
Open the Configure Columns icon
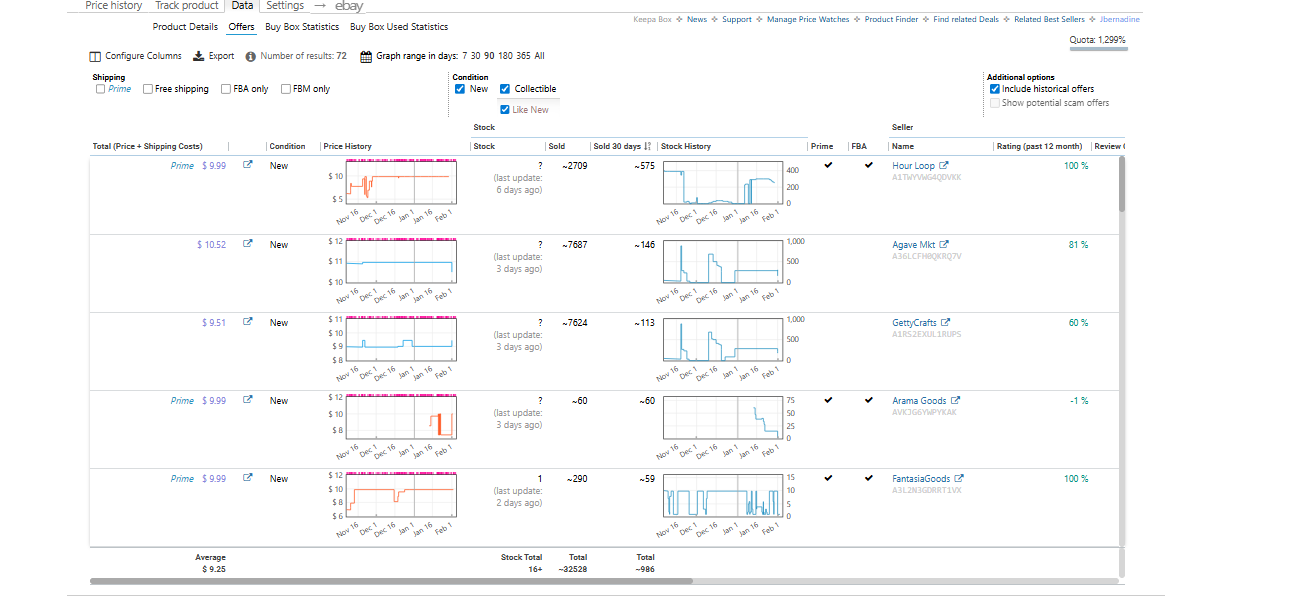point(95,57)
